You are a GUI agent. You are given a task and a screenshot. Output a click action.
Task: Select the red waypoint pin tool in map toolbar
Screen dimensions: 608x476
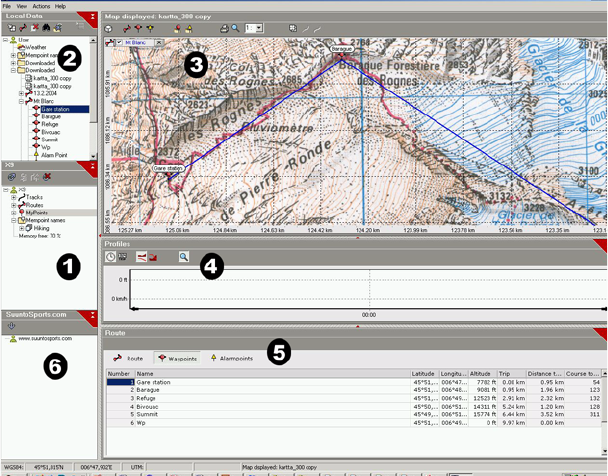[138, 29]
